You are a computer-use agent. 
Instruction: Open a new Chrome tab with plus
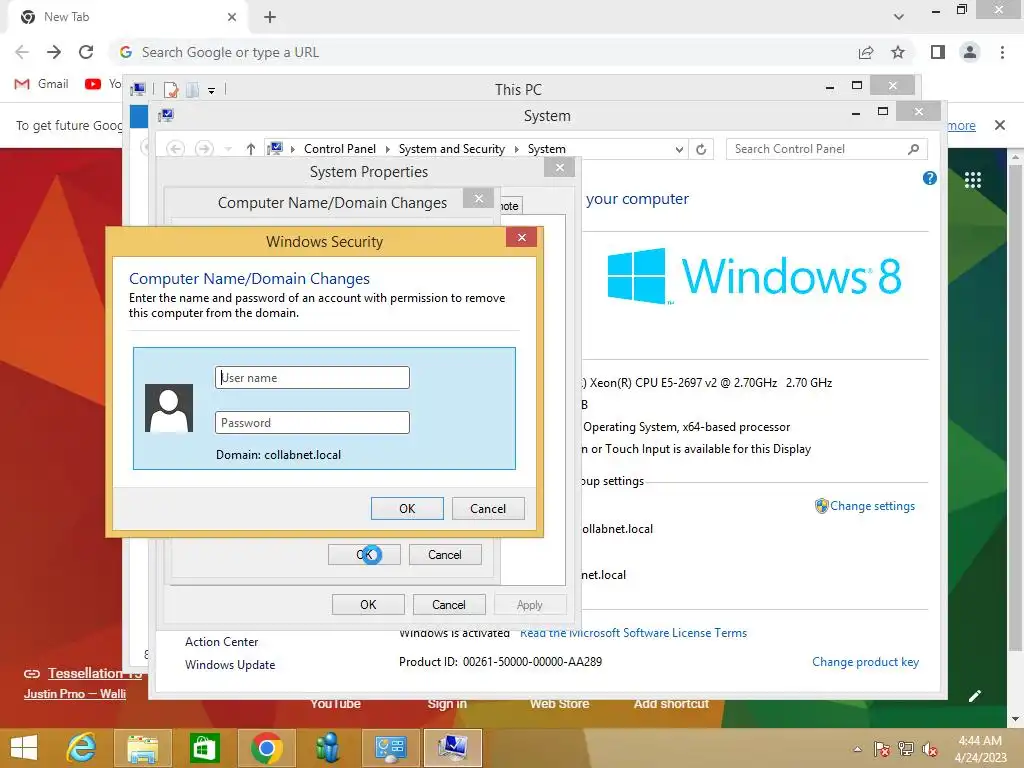coord(270,17)
